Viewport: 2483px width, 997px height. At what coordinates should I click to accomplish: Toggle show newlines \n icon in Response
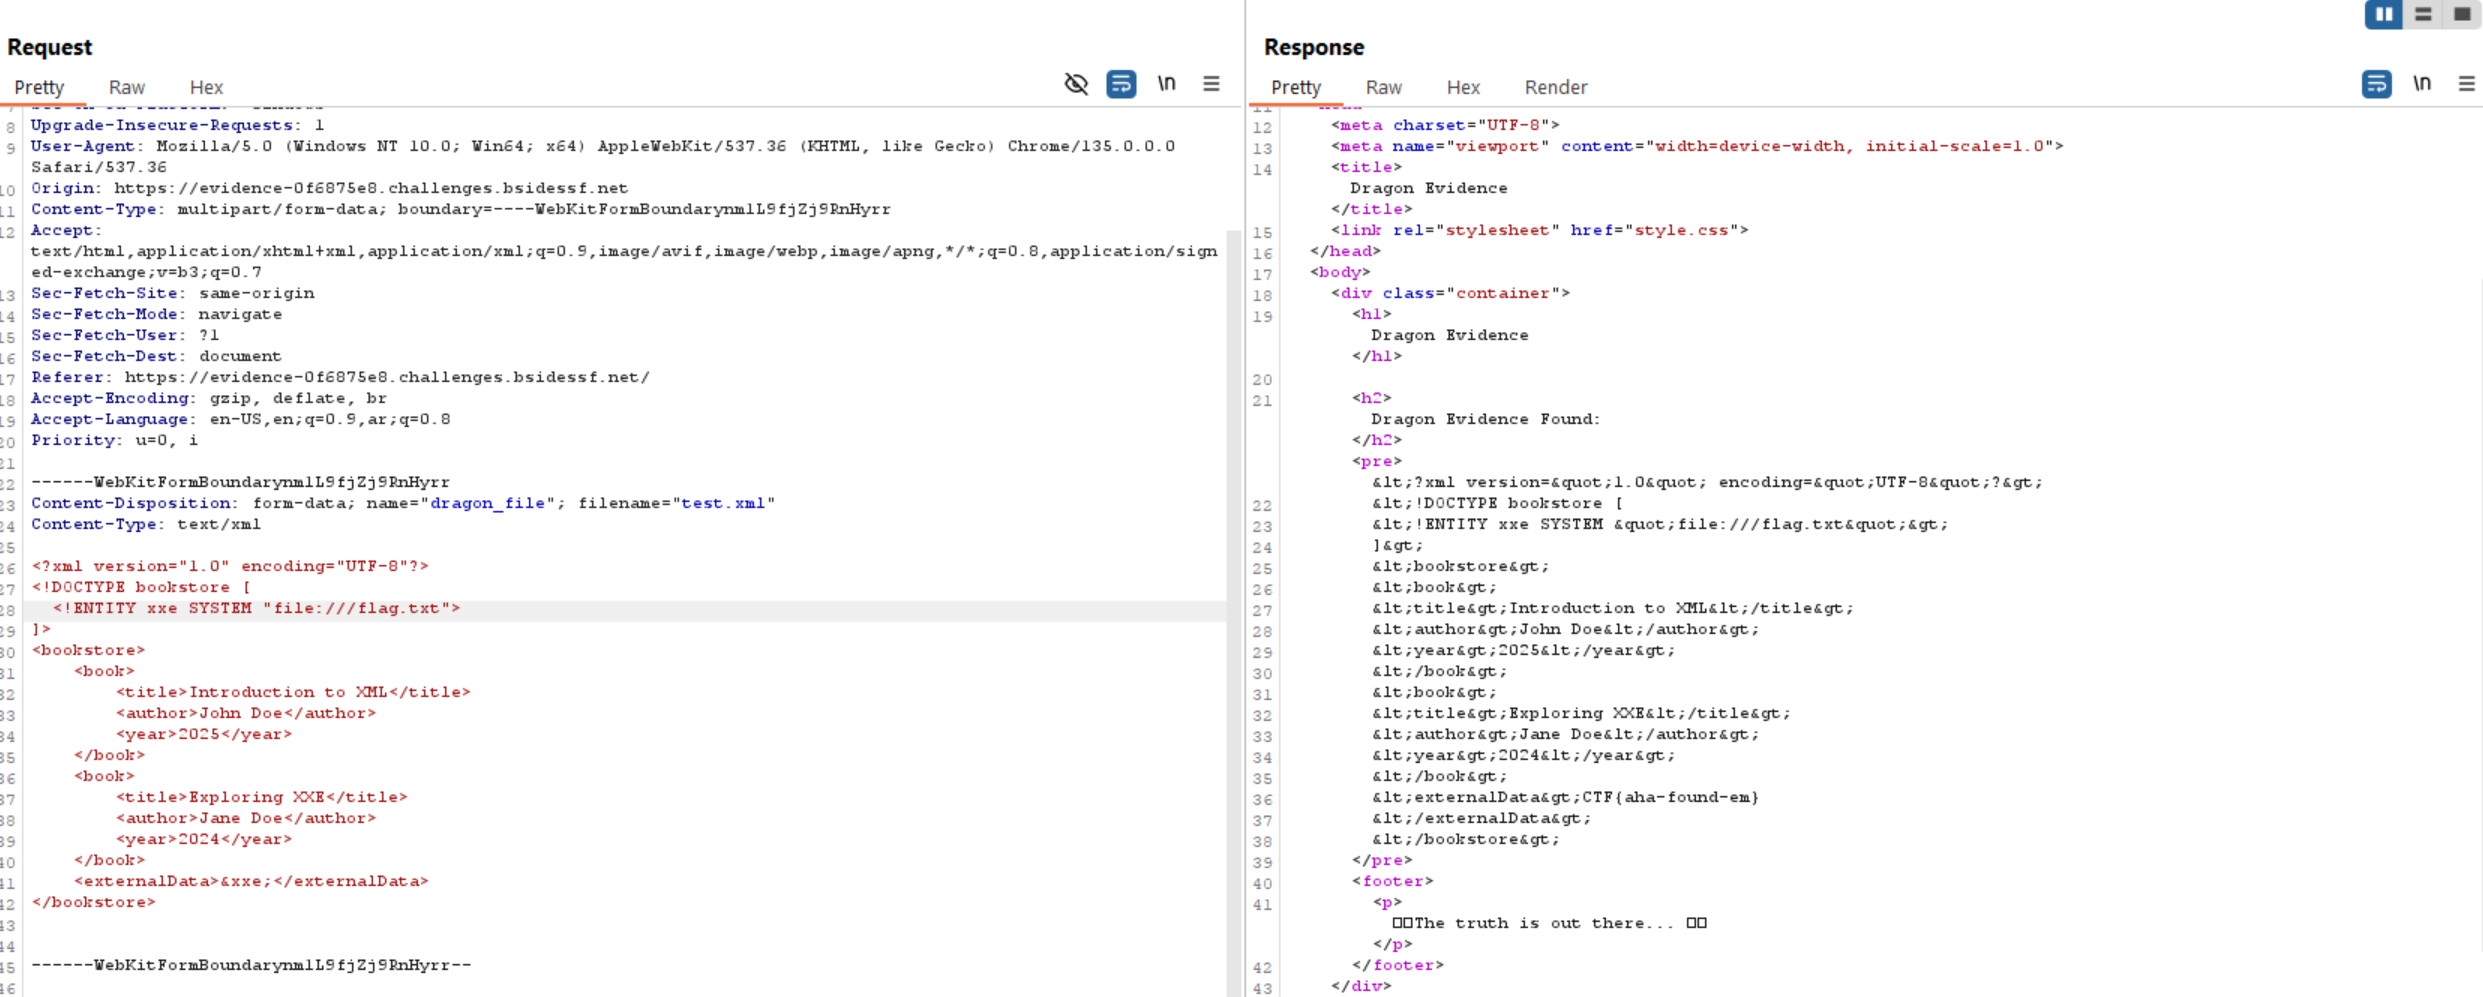point(2422,84)
